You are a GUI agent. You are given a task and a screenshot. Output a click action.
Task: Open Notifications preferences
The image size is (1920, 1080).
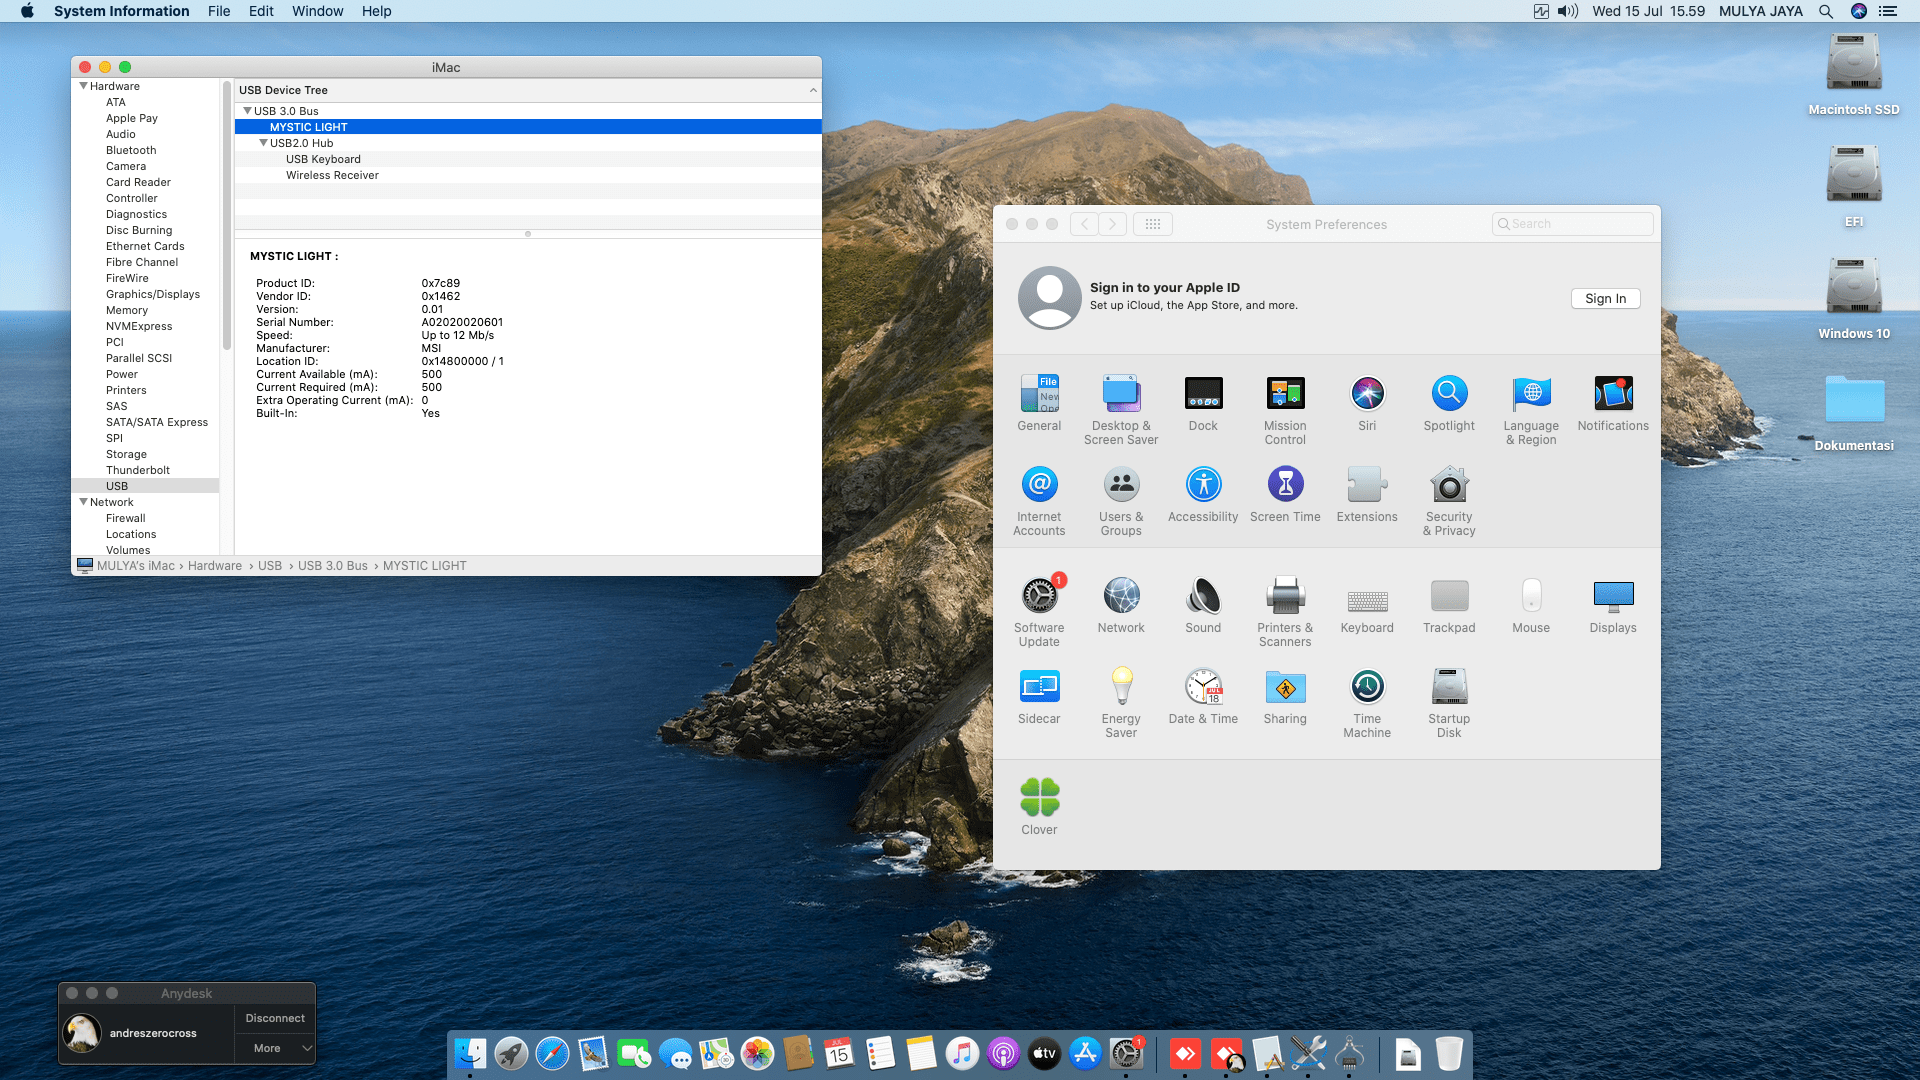coord(1613,403)
